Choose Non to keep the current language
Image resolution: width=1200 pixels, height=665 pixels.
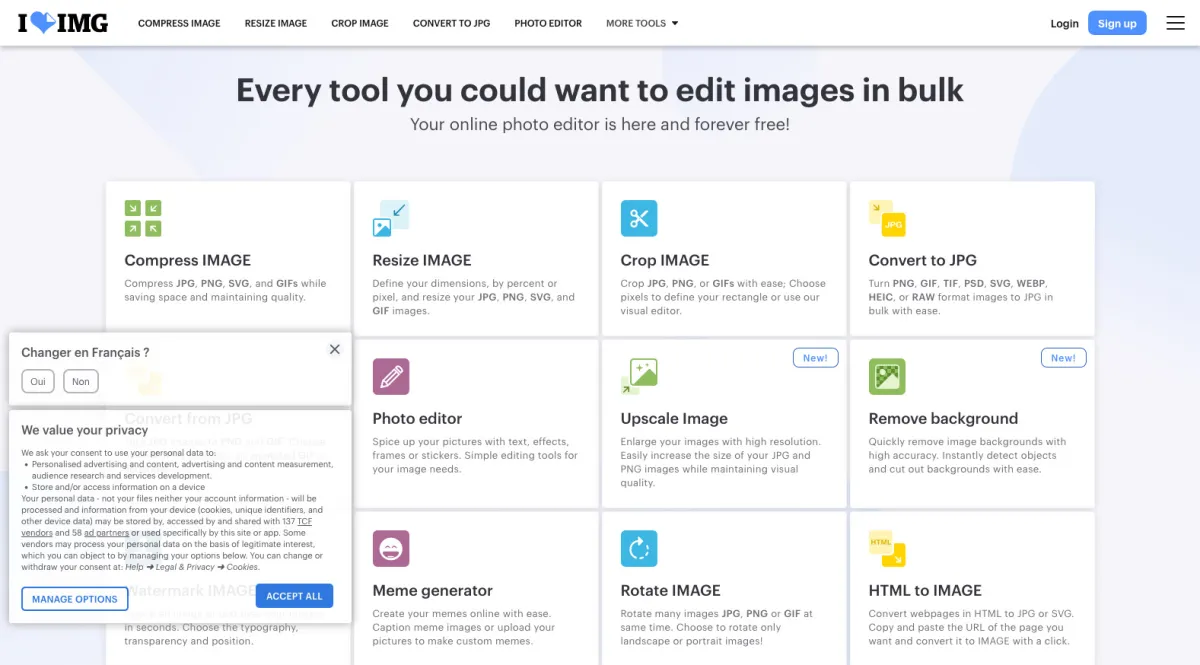tap(81, 381)
